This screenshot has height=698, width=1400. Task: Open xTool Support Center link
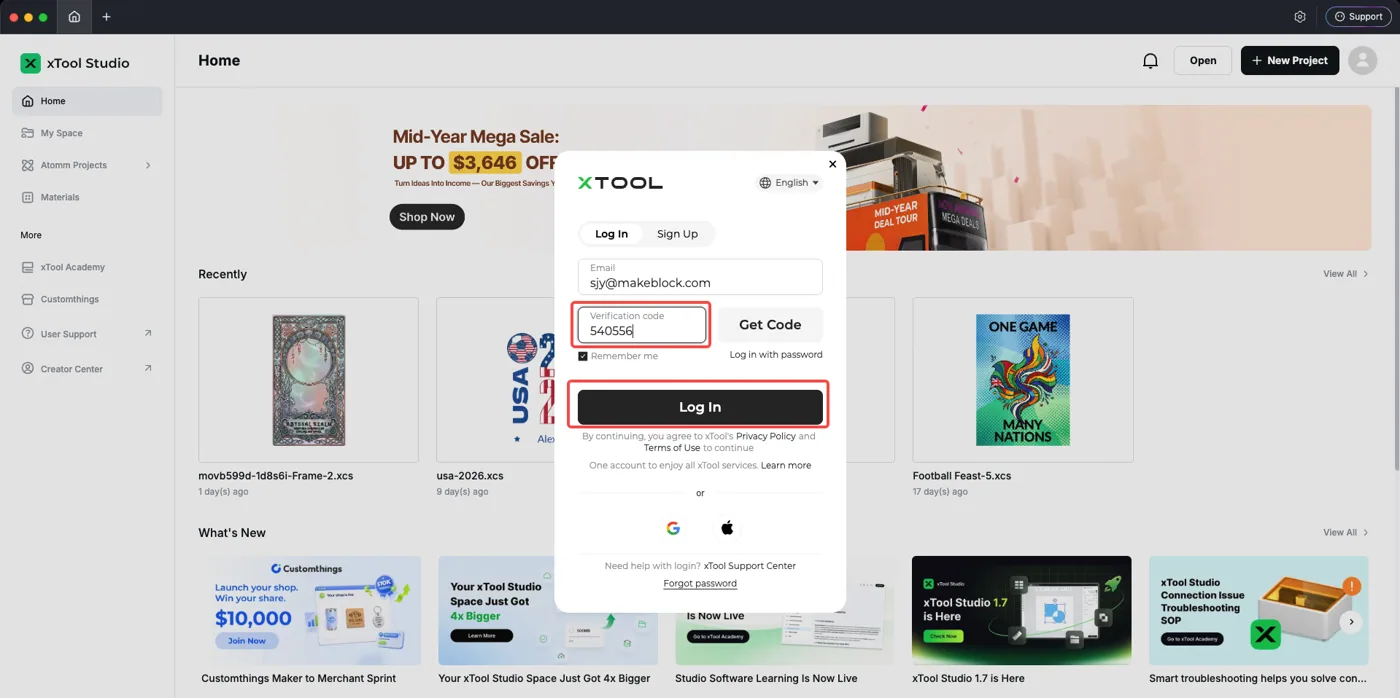[x=750, y=566]
